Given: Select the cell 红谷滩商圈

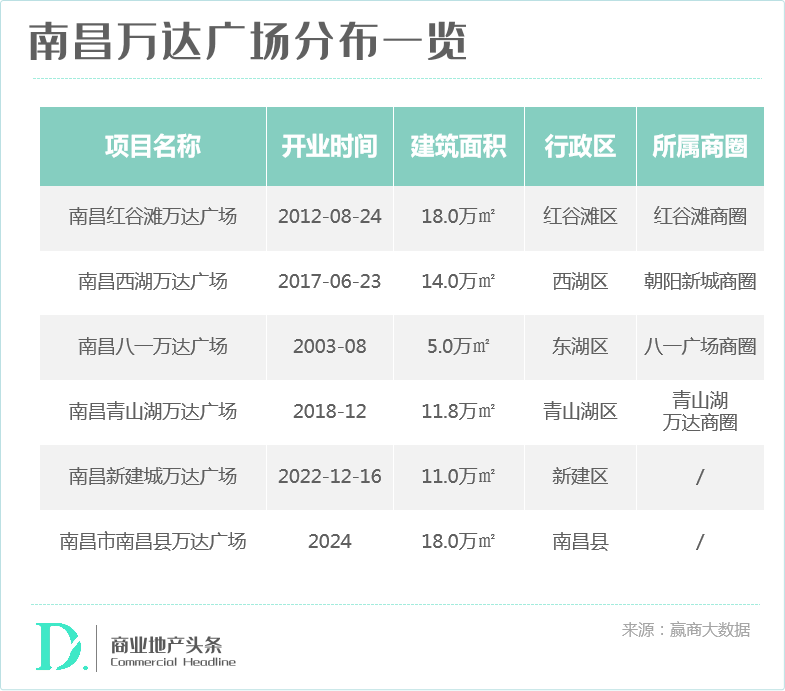Looking at the screenshot, I should [x=700, y=217].
